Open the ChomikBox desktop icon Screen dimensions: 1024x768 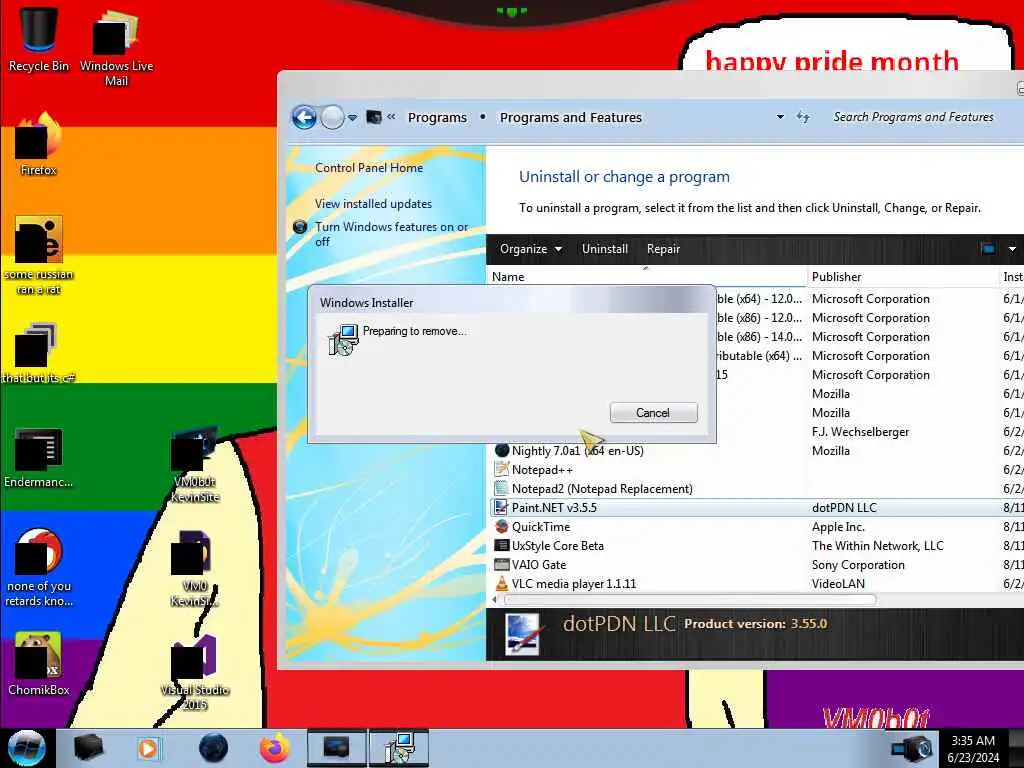pyautogui.click(x=38, y=664)
